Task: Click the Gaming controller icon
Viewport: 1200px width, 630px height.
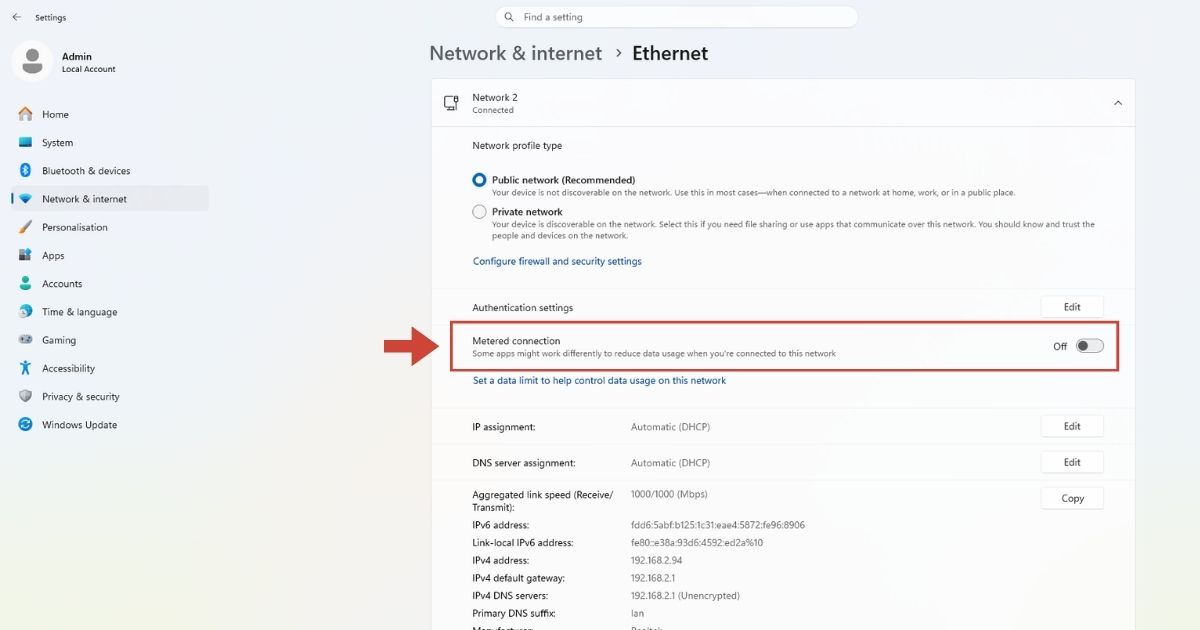Action: click(x=25, y=340)
